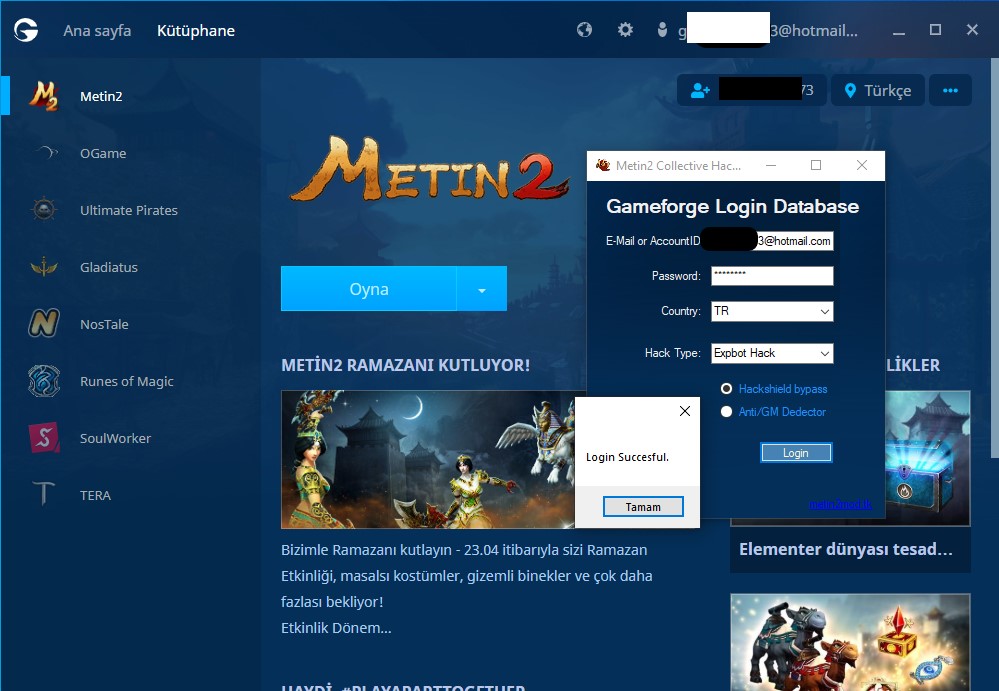Viewport: 999px width, 691px height.
Task: Open the horses and treasure thumbnail
Action: click(x=850, y=642)
